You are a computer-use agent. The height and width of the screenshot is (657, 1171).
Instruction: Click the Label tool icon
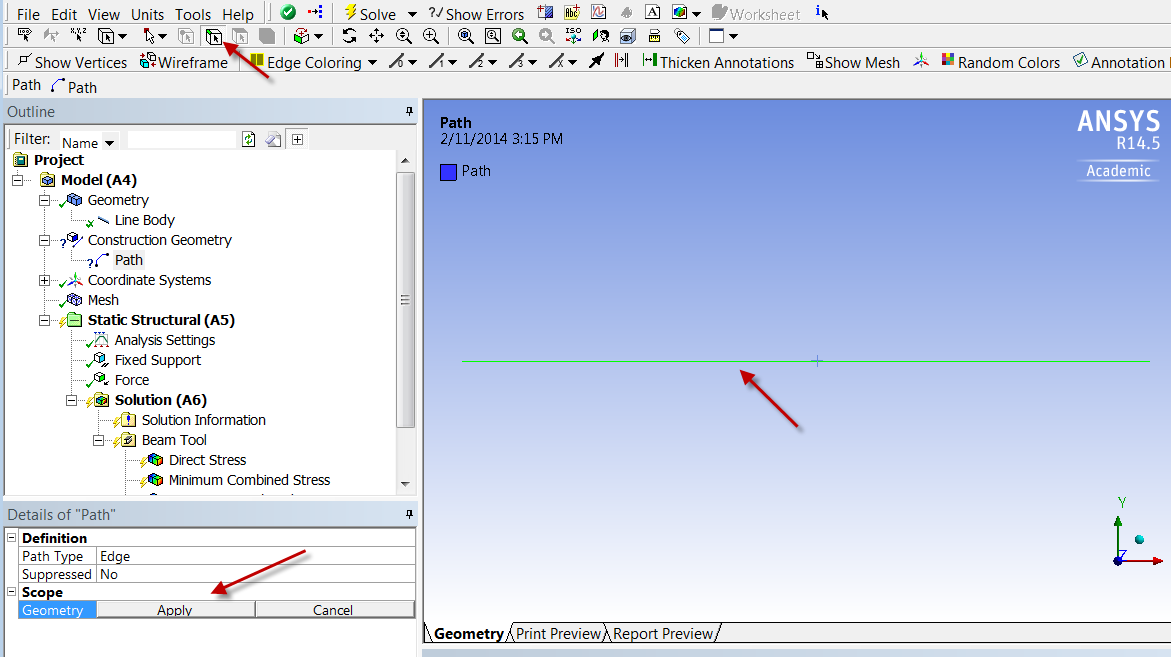pos(25,35)
